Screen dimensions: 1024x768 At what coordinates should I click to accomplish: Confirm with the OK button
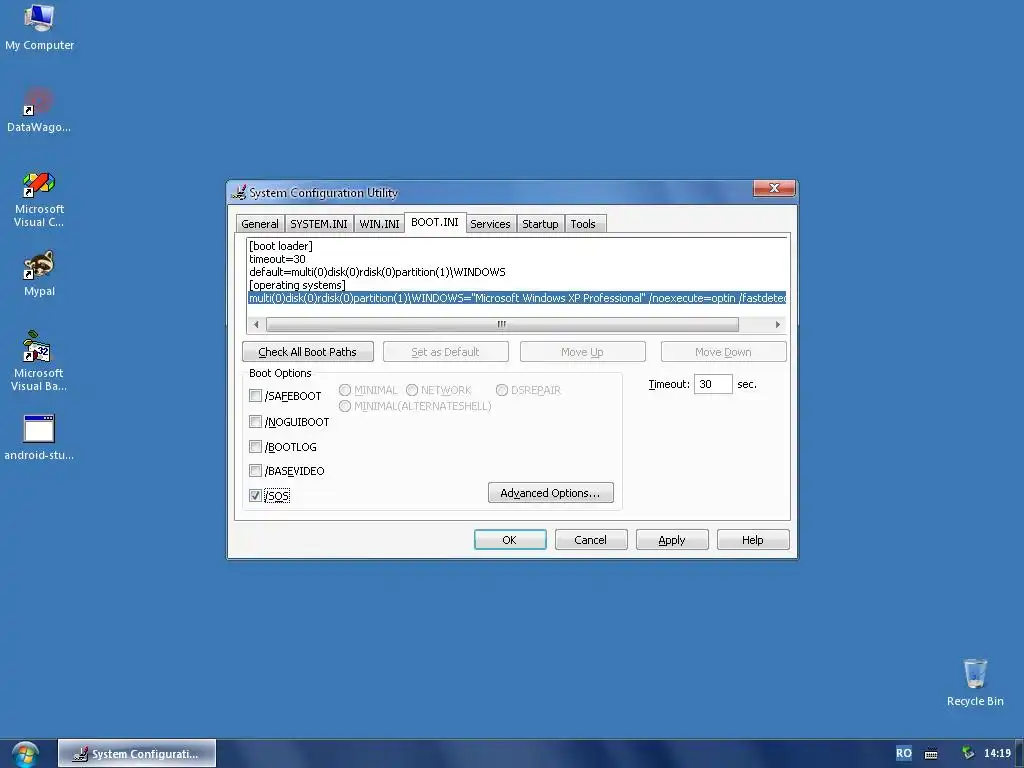[x=510, y=540]
